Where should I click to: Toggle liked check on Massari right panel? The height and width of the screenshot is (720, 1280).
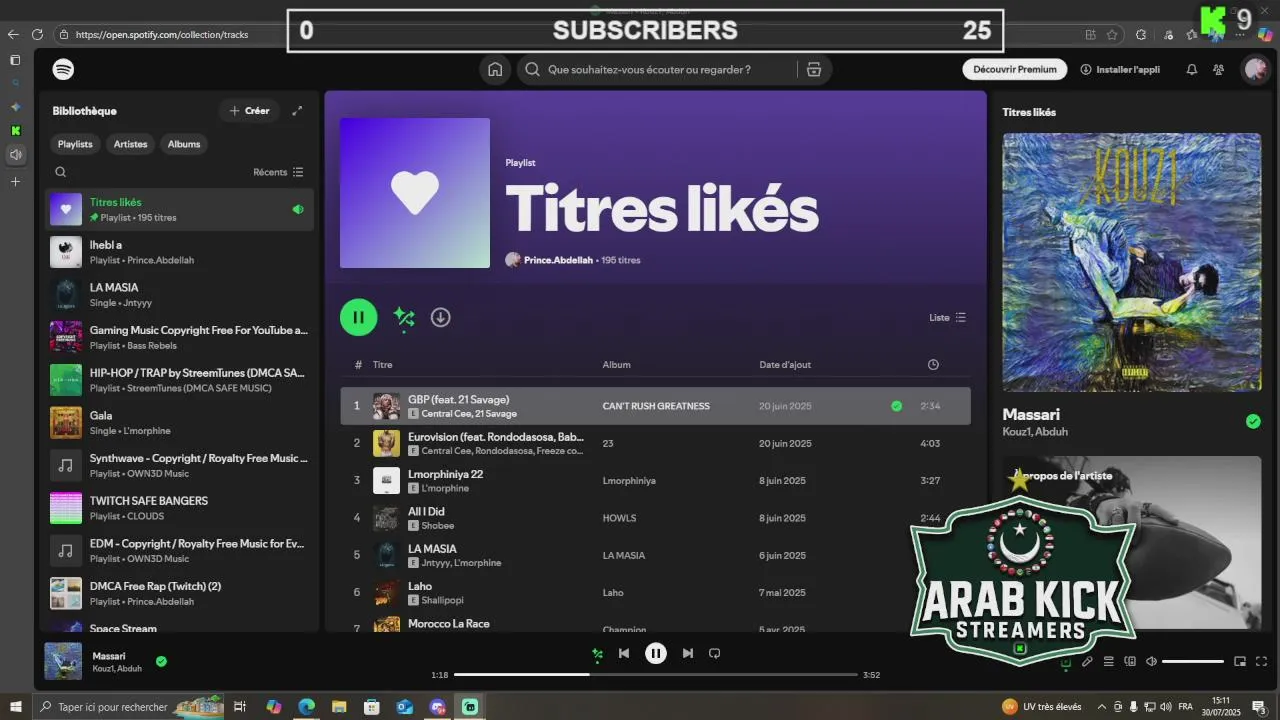1253,421
